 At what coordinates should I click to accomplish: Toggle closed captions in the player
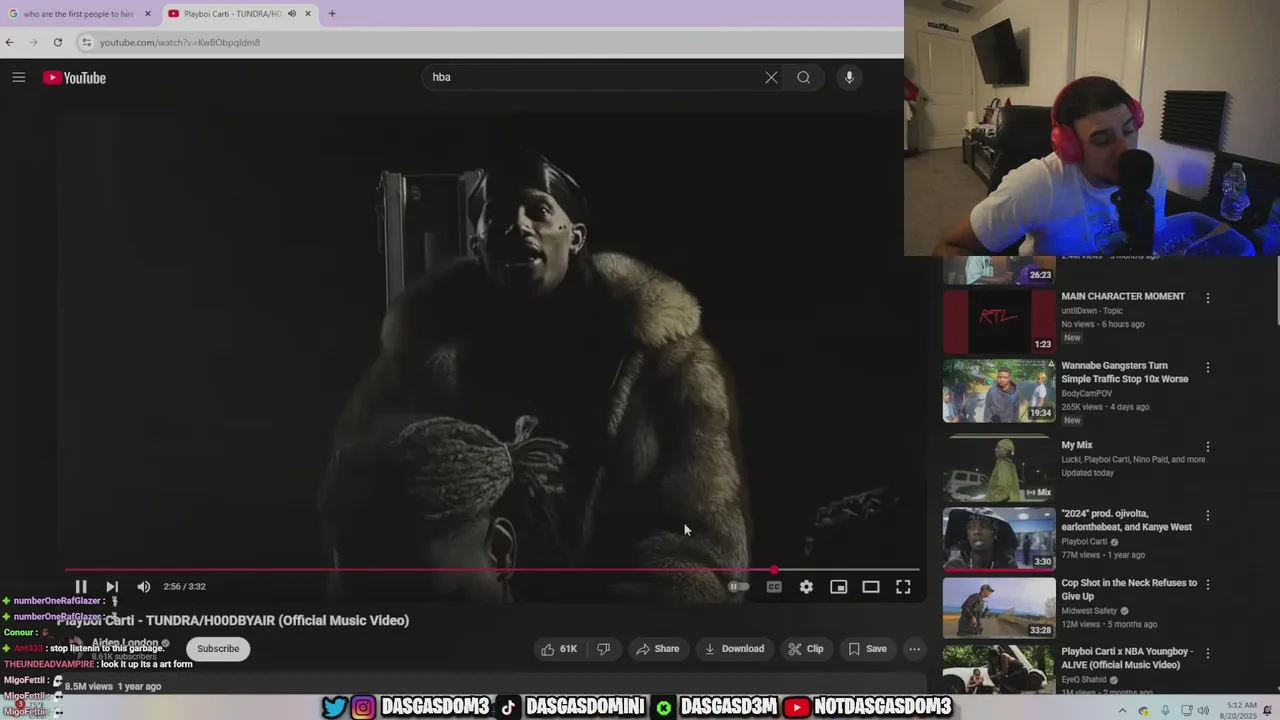click(774, 587)
